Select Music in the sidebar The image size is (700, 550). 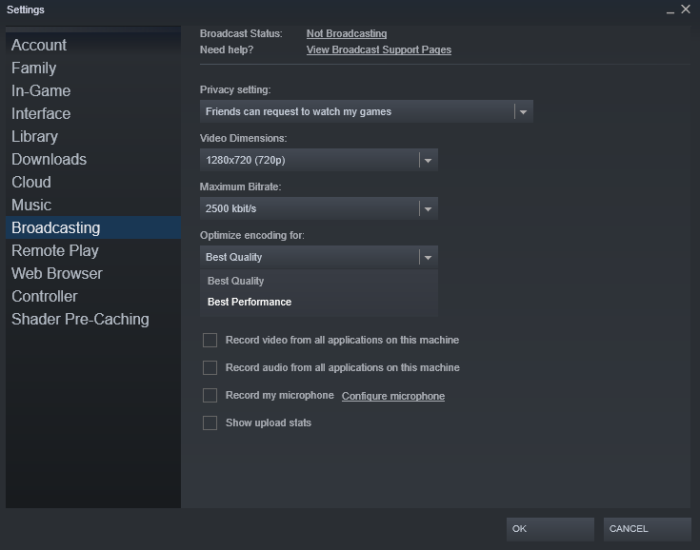coord(93,205)
